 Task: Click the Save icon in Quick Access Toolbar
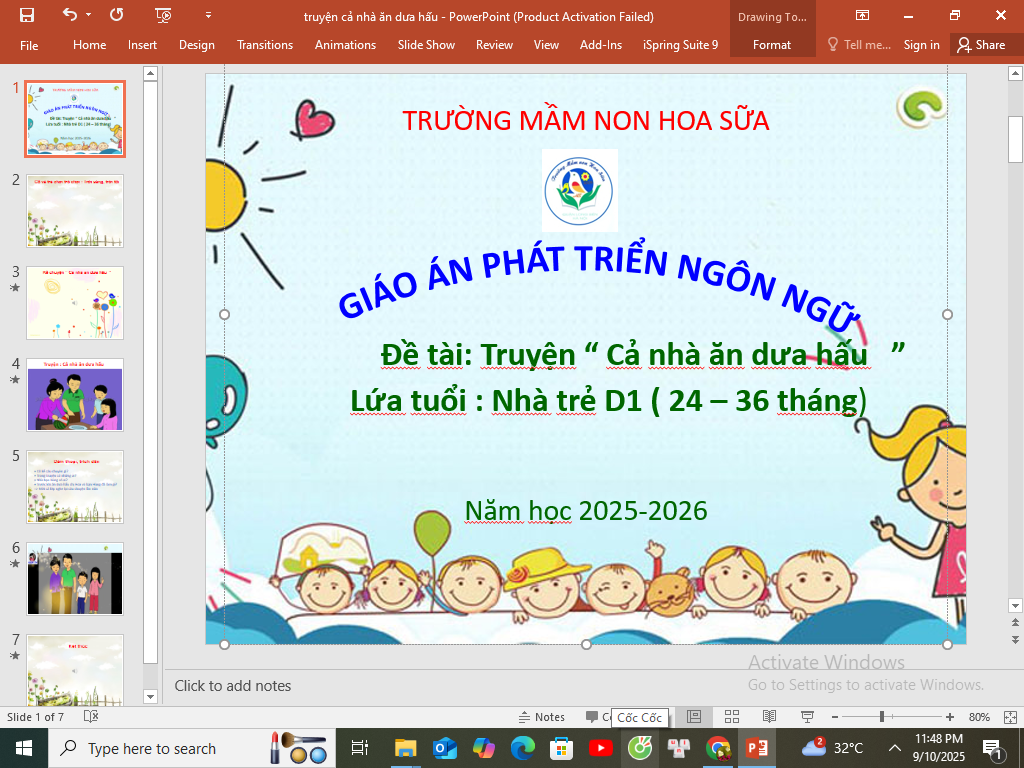(x=27, y=15)
